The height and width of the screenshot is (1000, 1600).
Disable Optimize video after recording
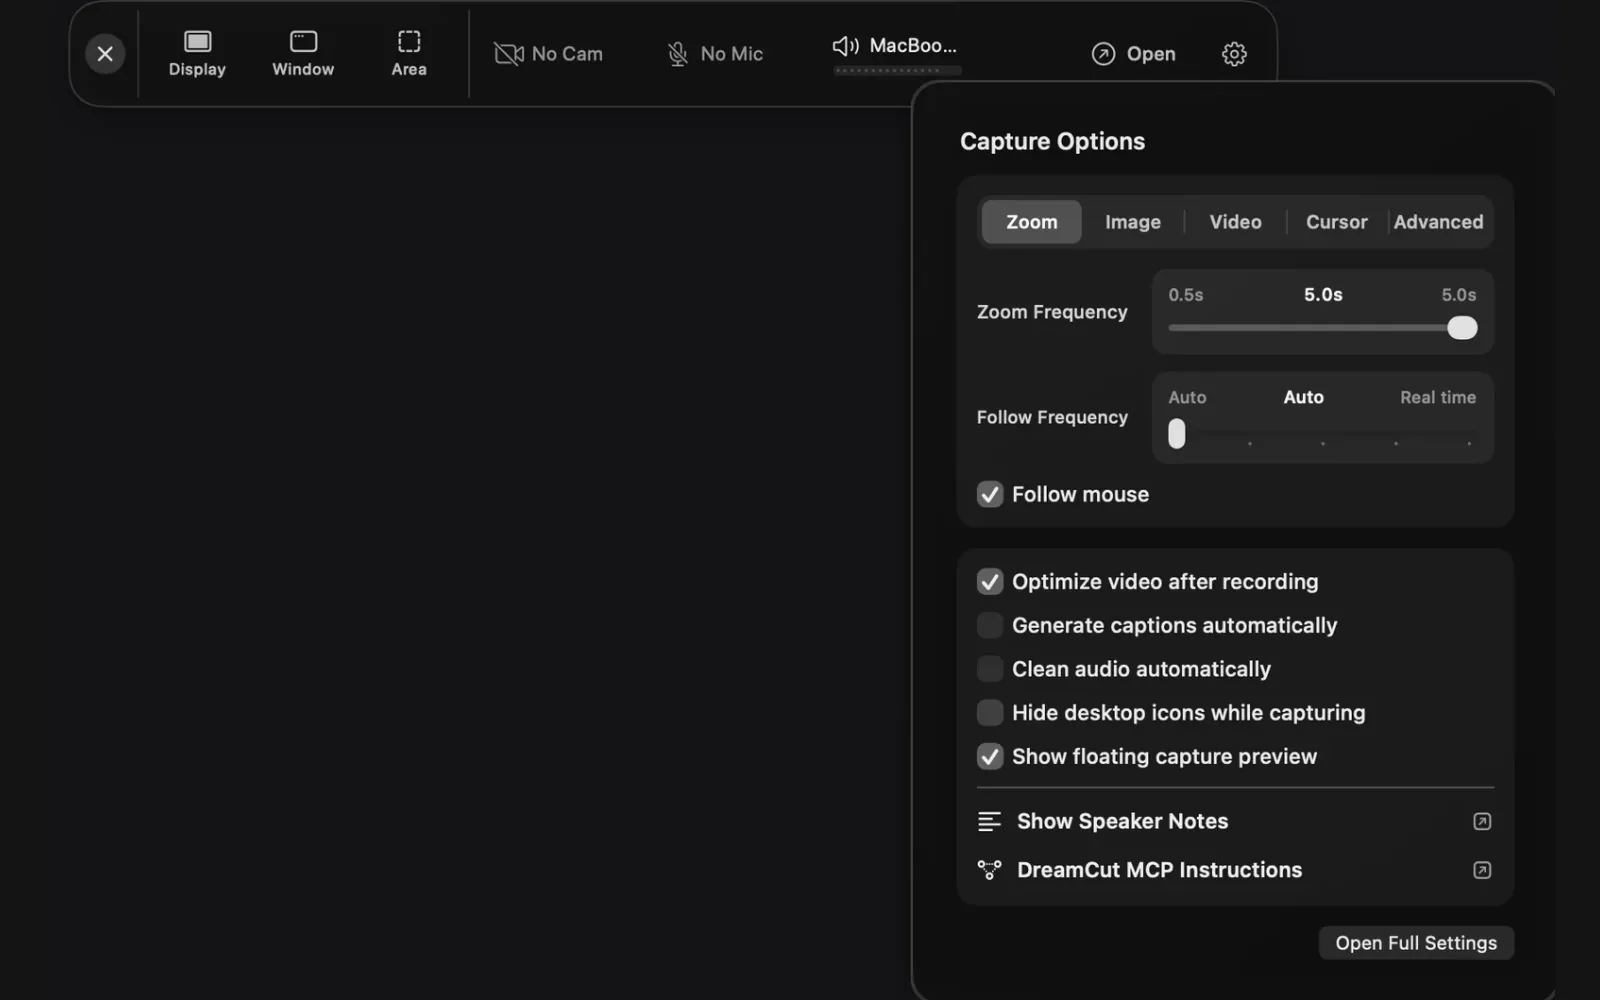pyautogui.click(x=990, y=582)
